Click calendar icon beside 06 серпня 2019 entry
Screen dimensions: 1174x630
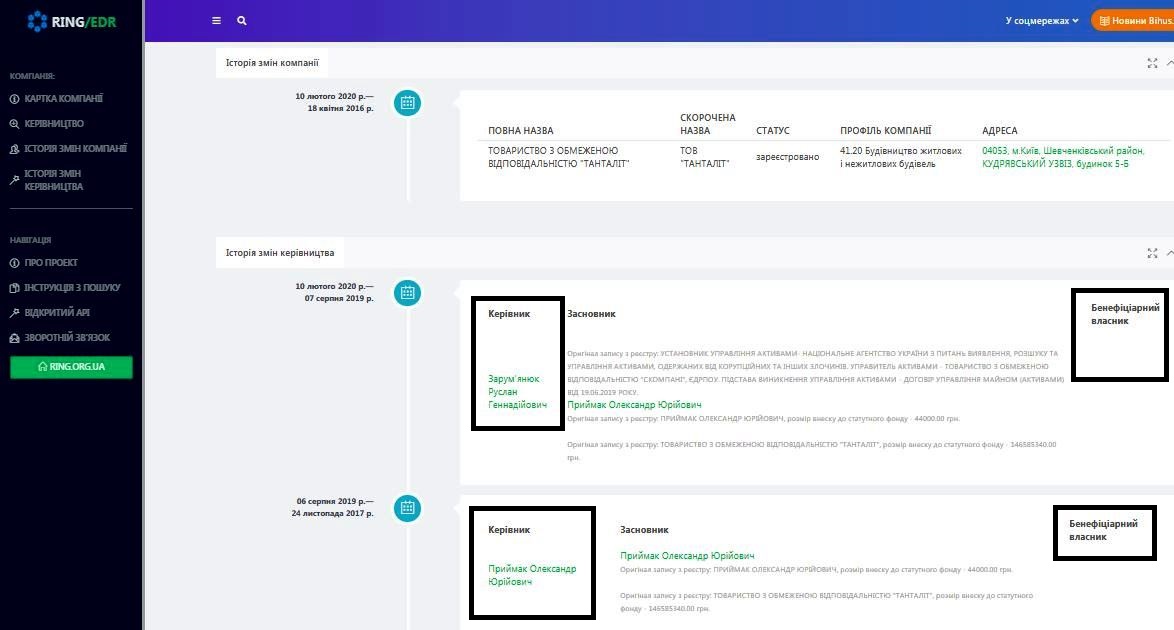pyautogui.click(x=407, y=507)
